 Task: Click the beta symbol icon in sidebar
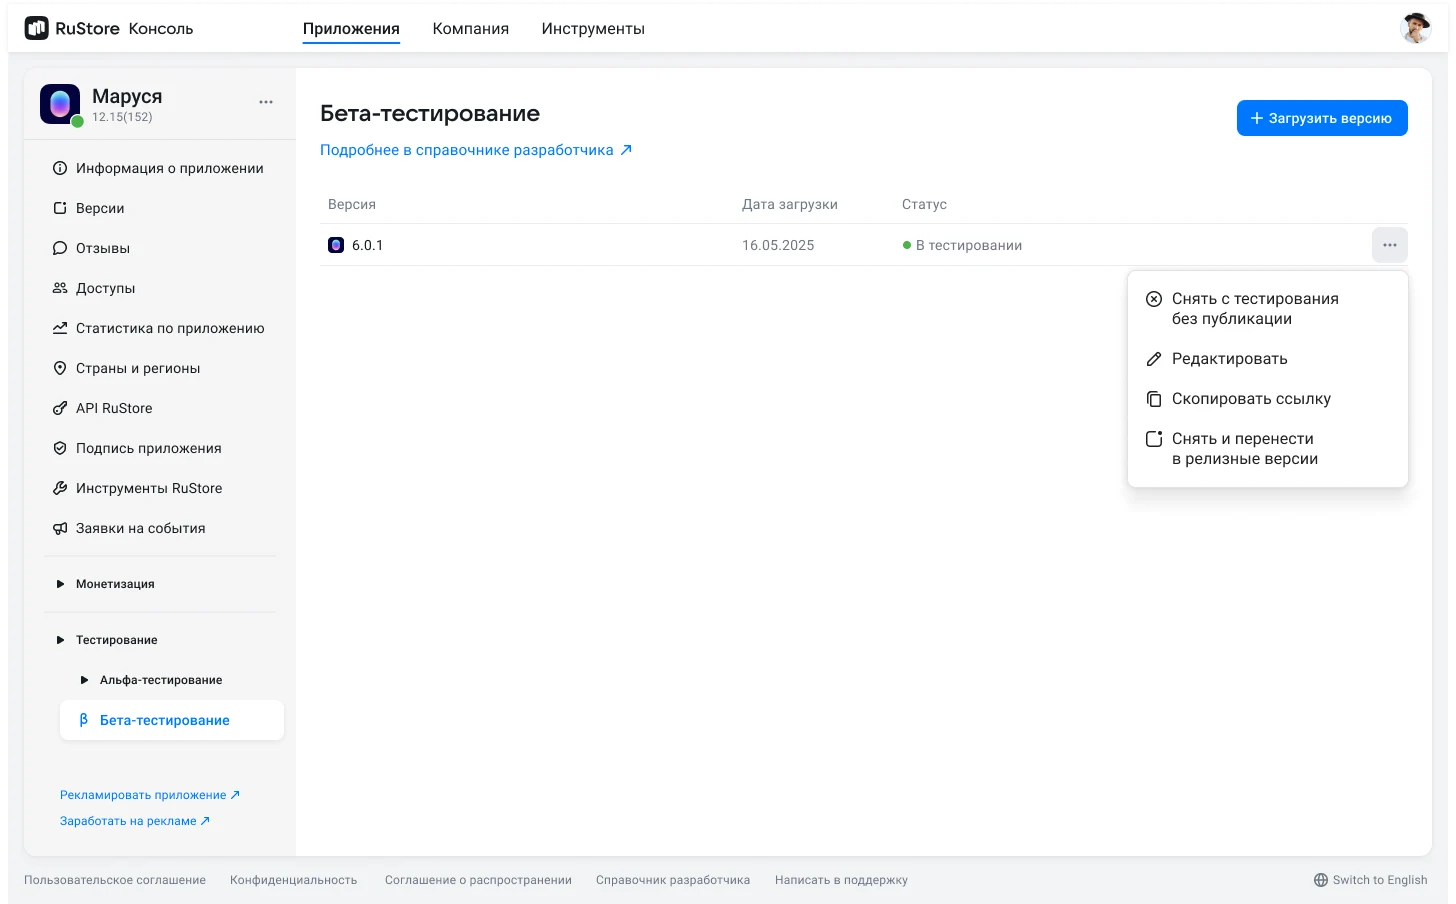click(84, 720)
